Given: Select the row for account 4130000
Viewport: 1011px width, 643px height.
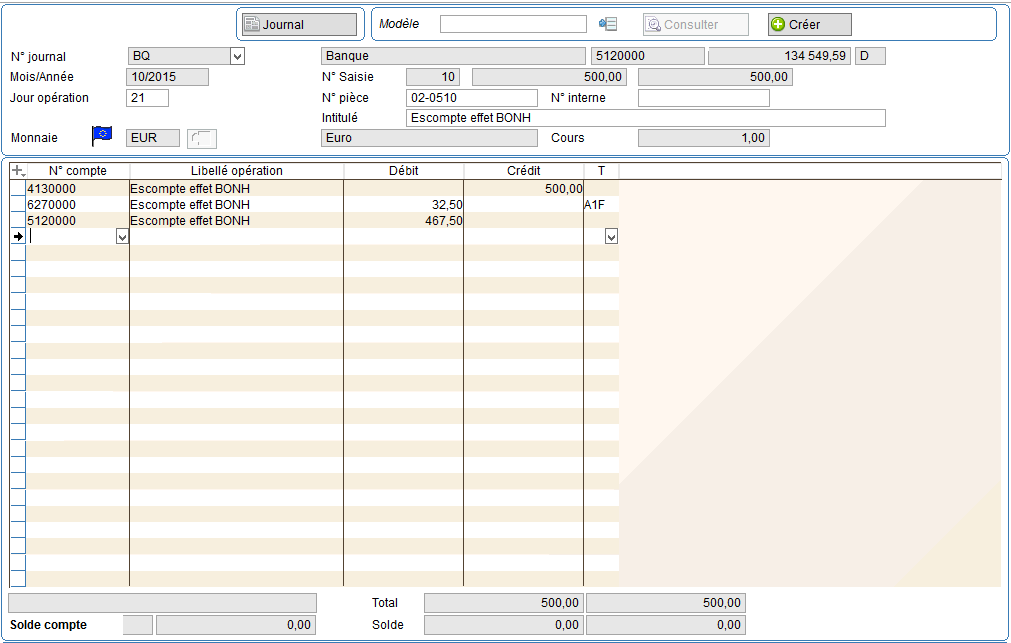Looking at the screenshot, I should coord(77,188).
